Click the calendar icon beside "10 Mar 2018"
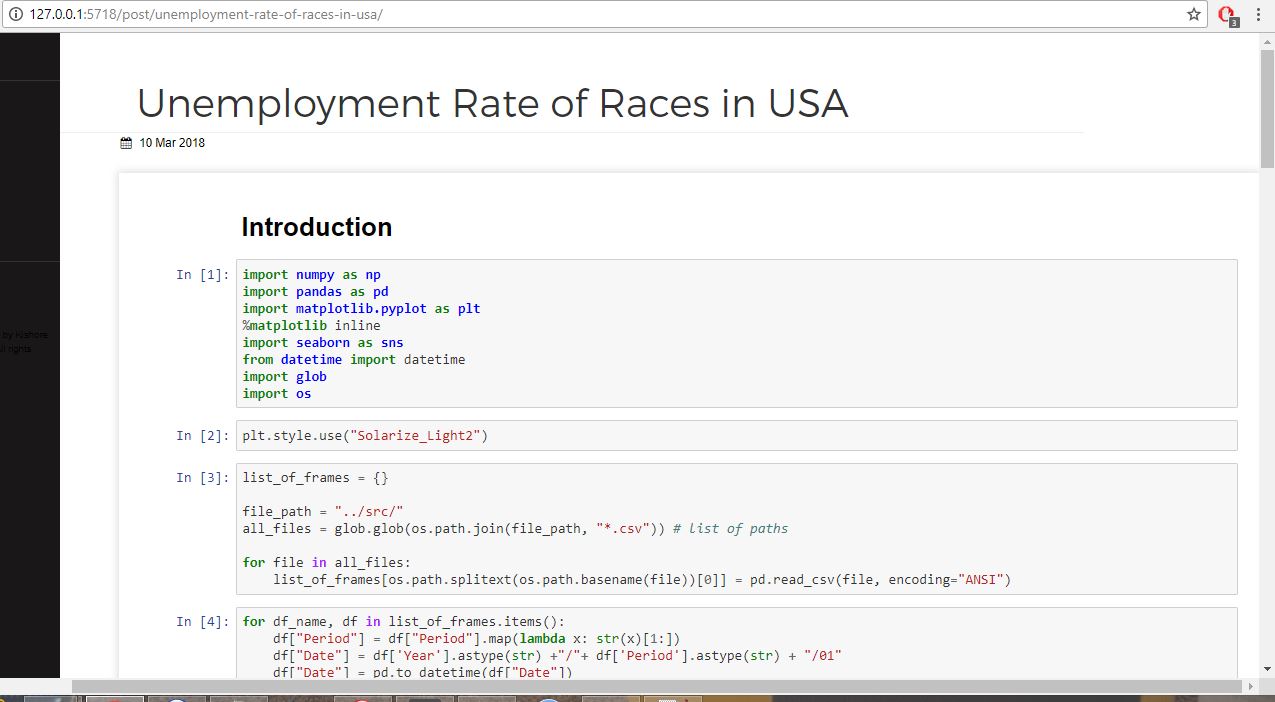Viewport: 1275px width, 702px height. tap(124, 142)
